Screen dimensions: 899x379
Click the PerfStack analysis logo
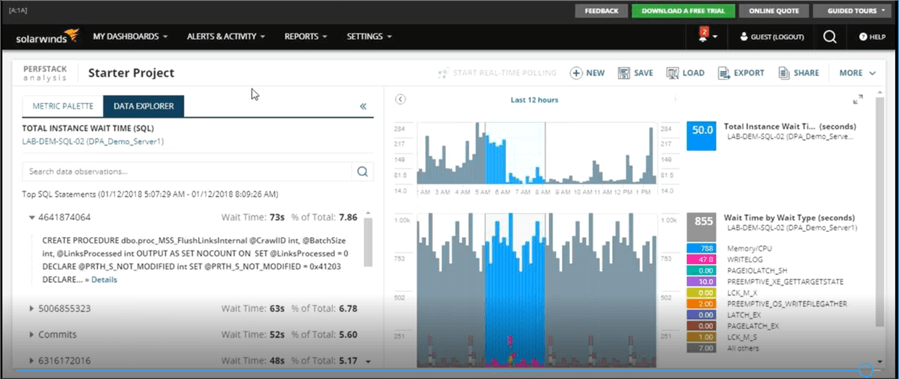[45, 73]
